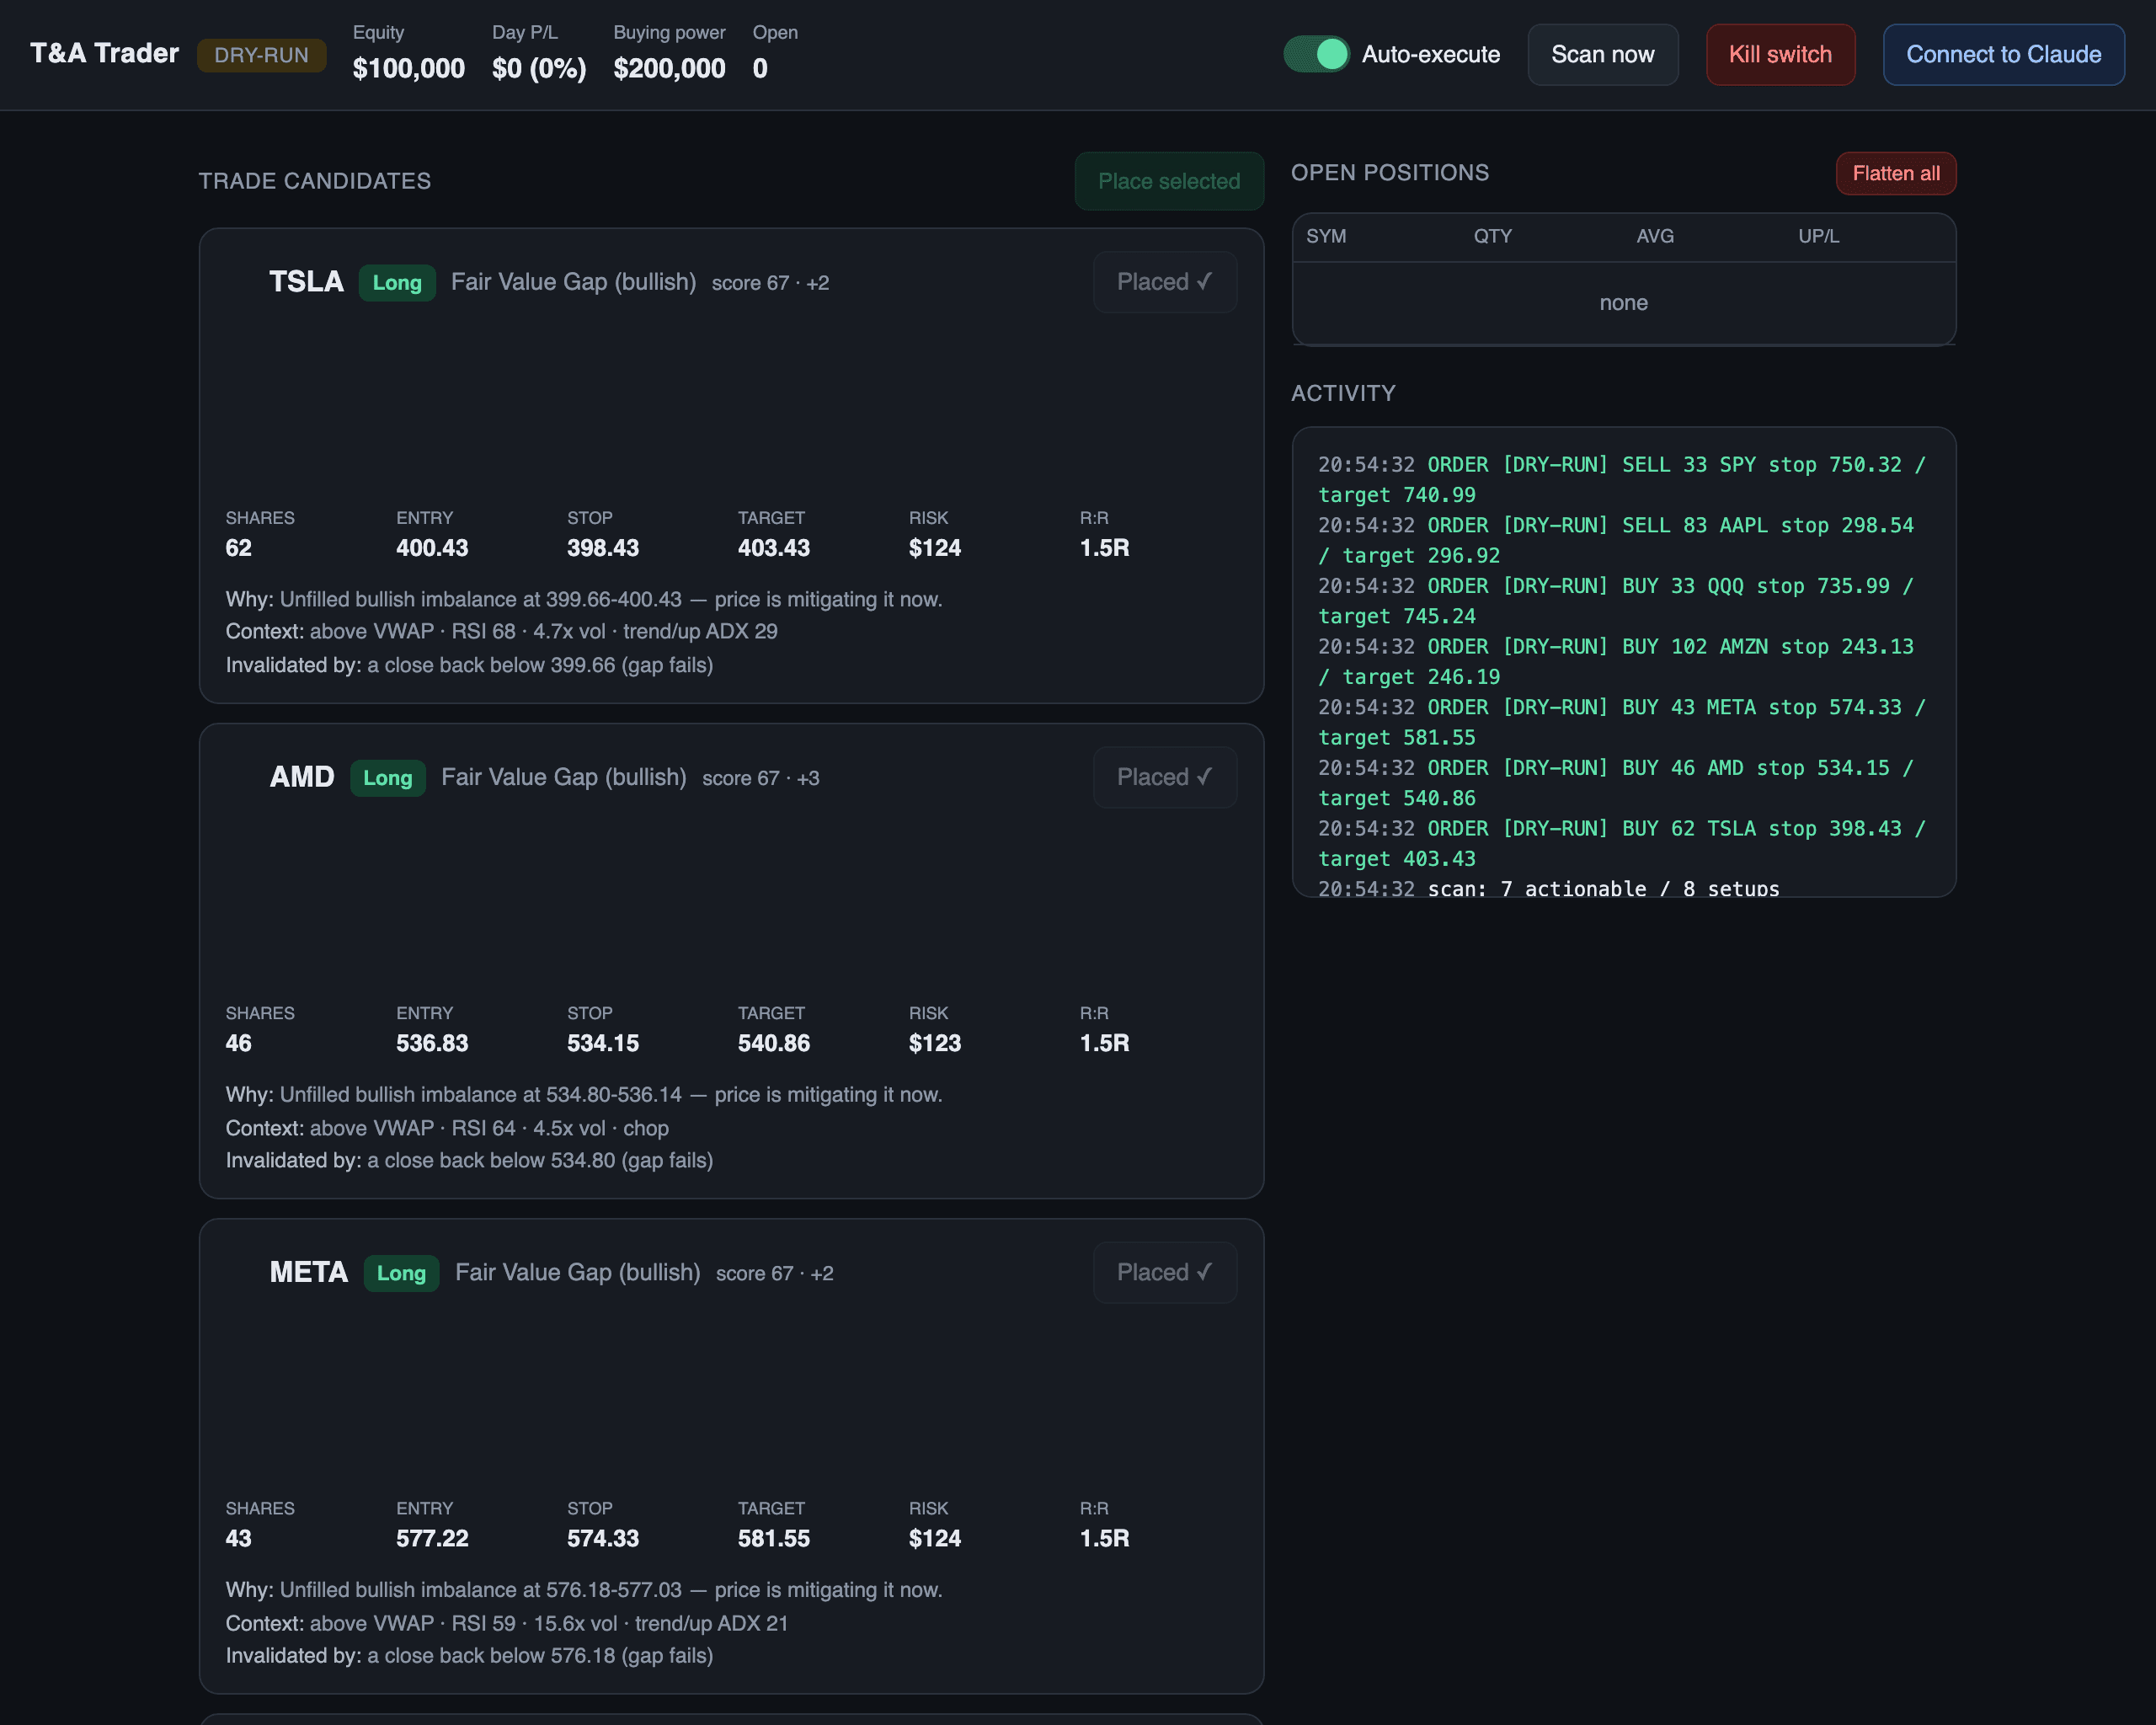Click the AMD Context line with chop

447,1128
